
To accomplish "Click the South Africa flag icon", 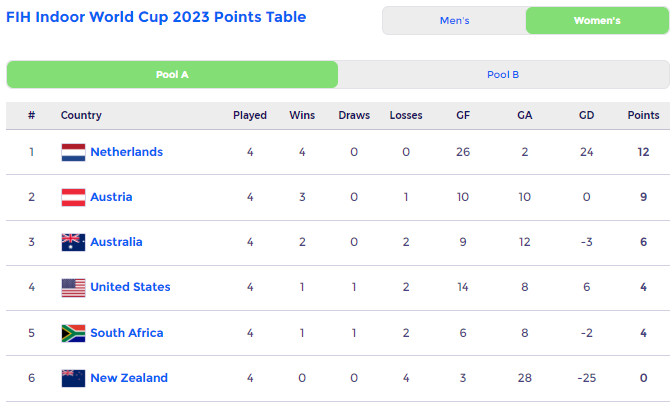I will 73,333.
